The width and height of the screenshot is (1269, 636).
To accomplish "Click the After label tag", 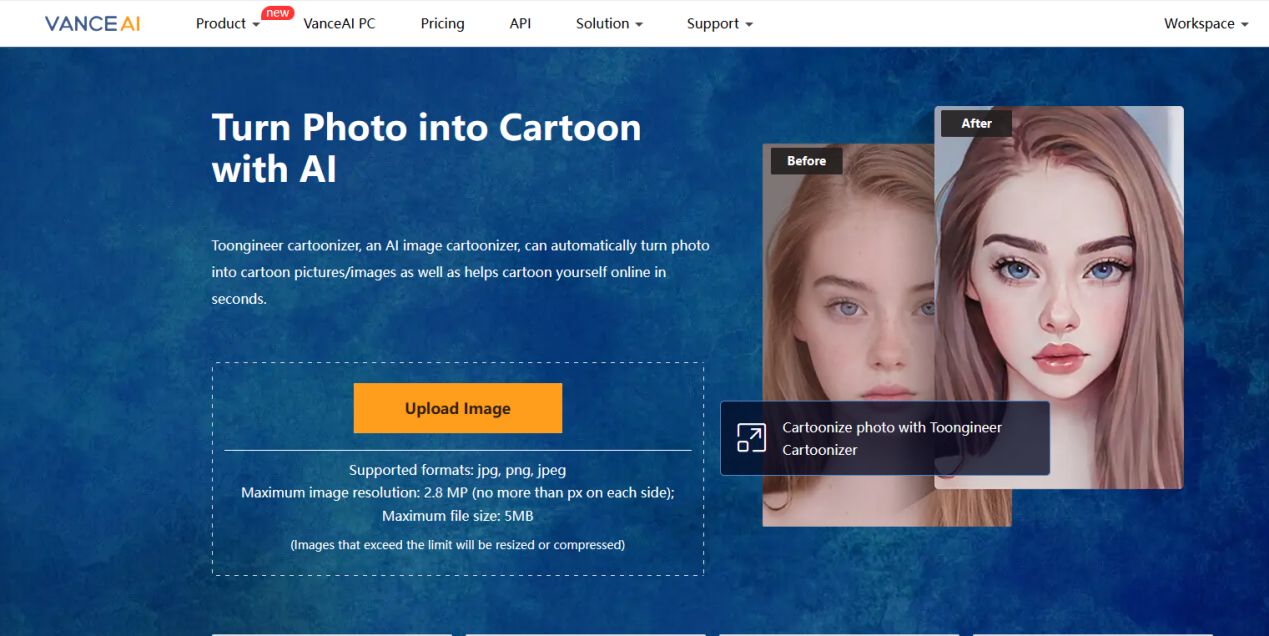I will (976, 124).
